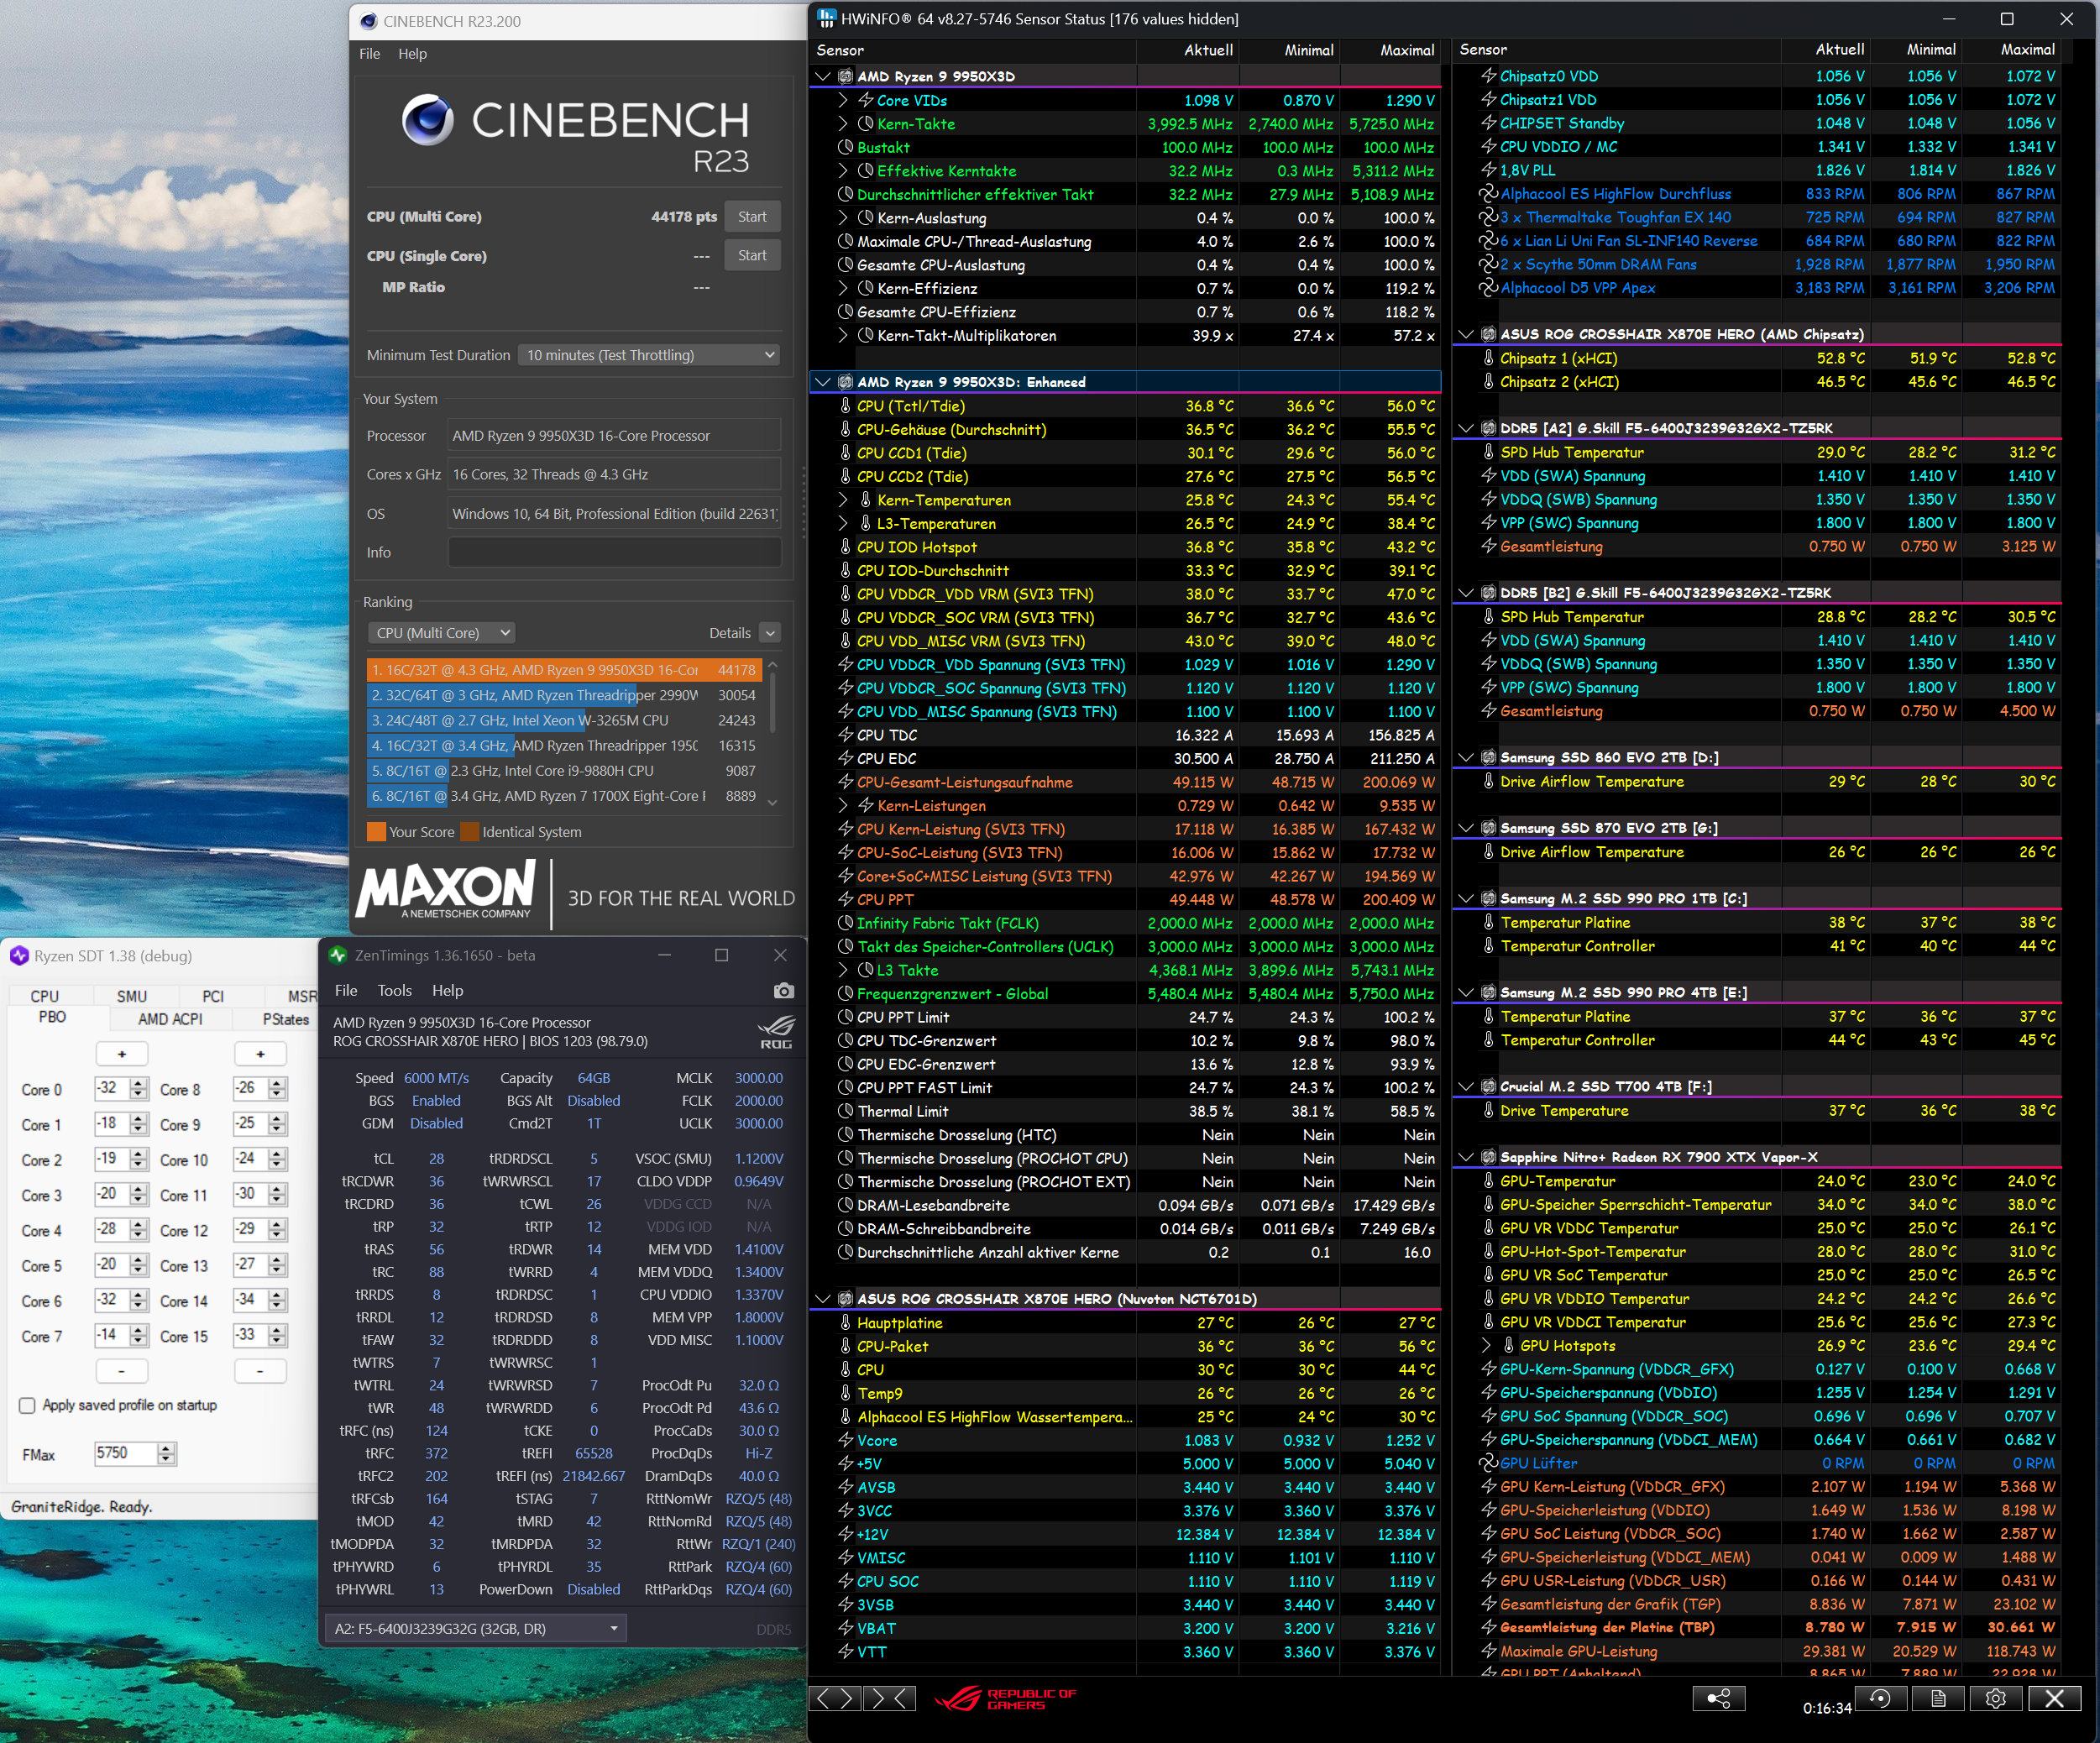Click the collapse columns arrows icon
Viewport: 2100px width, 1743px height.
[889, 1698]
